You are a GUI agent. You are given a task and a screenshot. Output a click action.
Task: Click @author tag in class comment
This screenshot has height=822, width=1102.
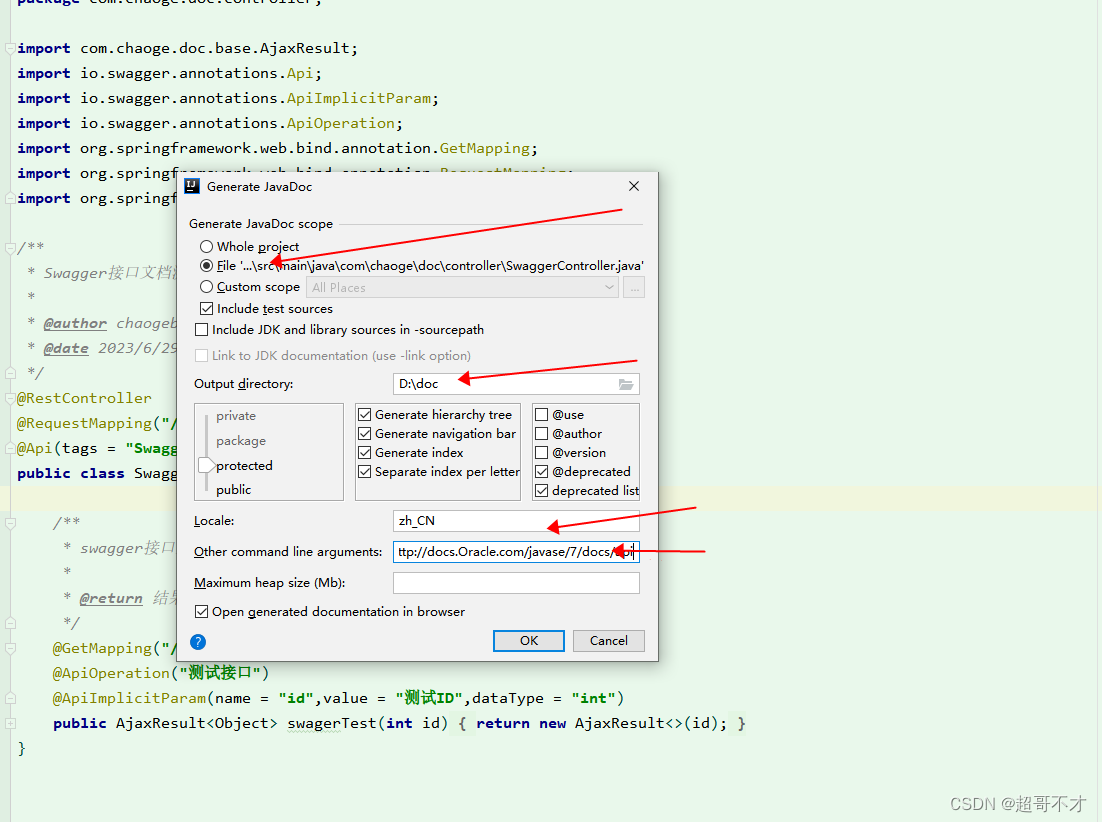pyautogui.click(x=75, y=323)
